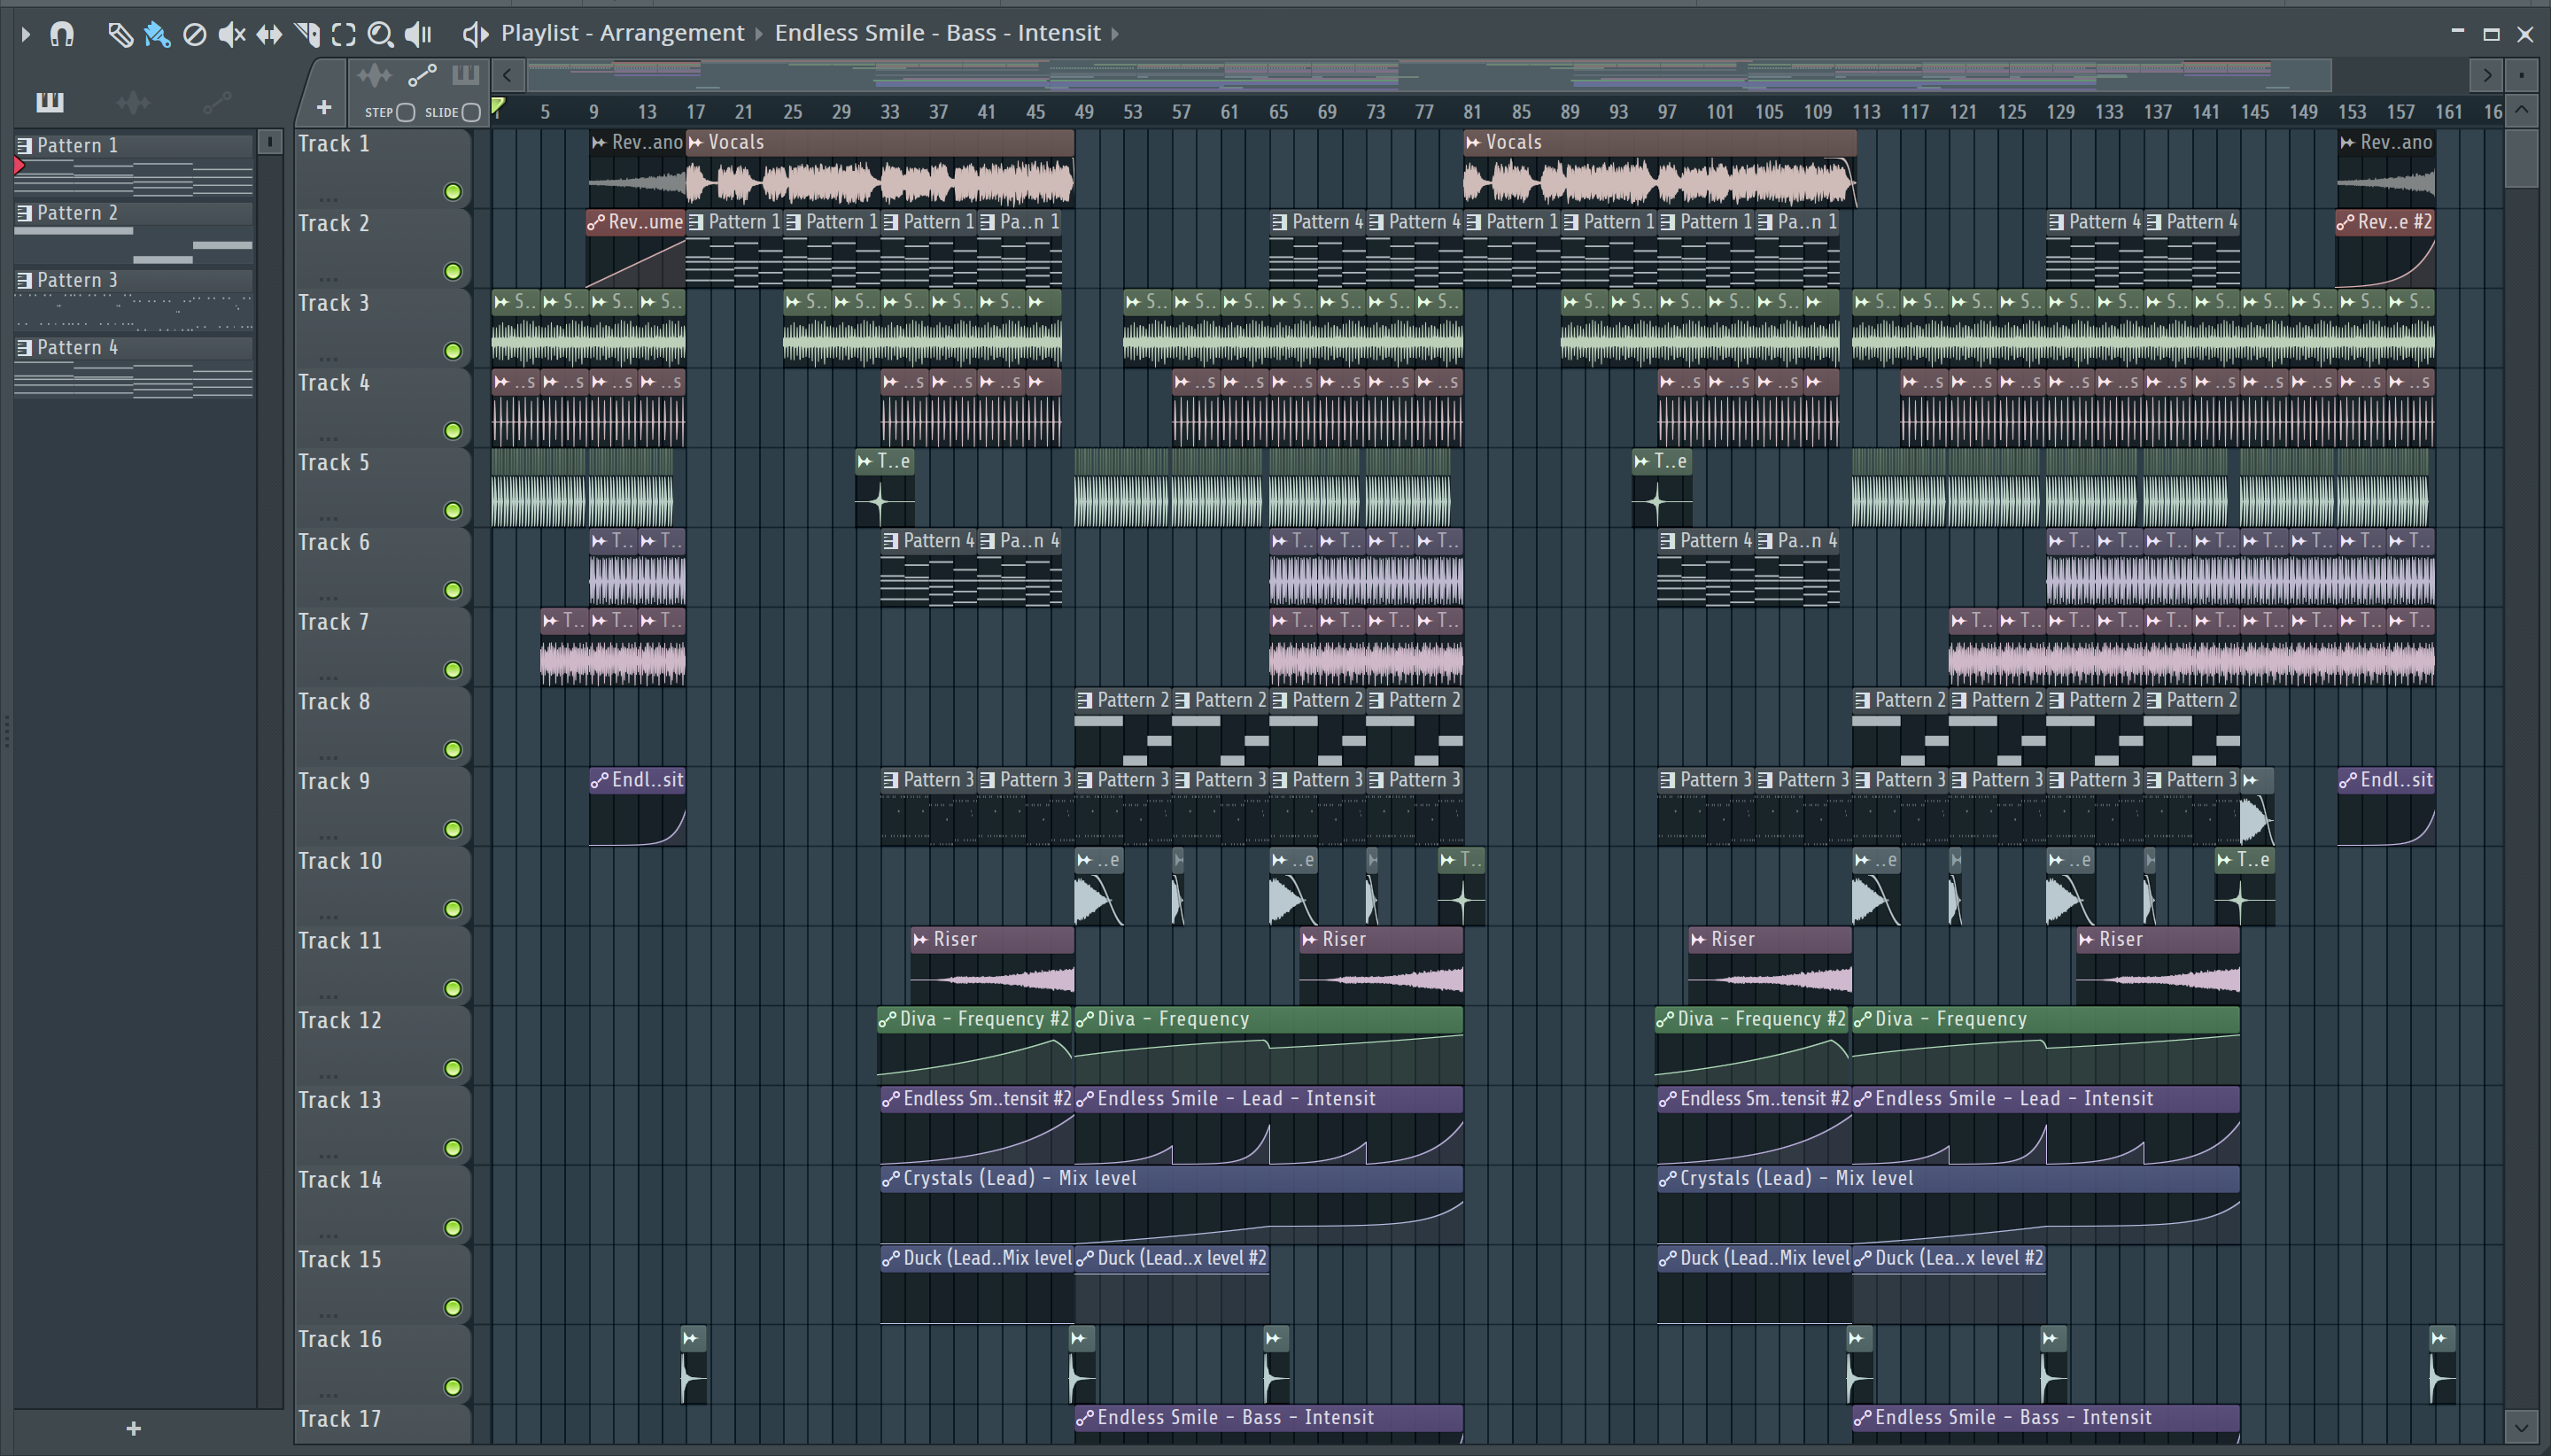This screenshot has width=2551, height=1456.
Task: Select first Pattern 2 clip on Track 8
Action: click(x=1122, y=726)
